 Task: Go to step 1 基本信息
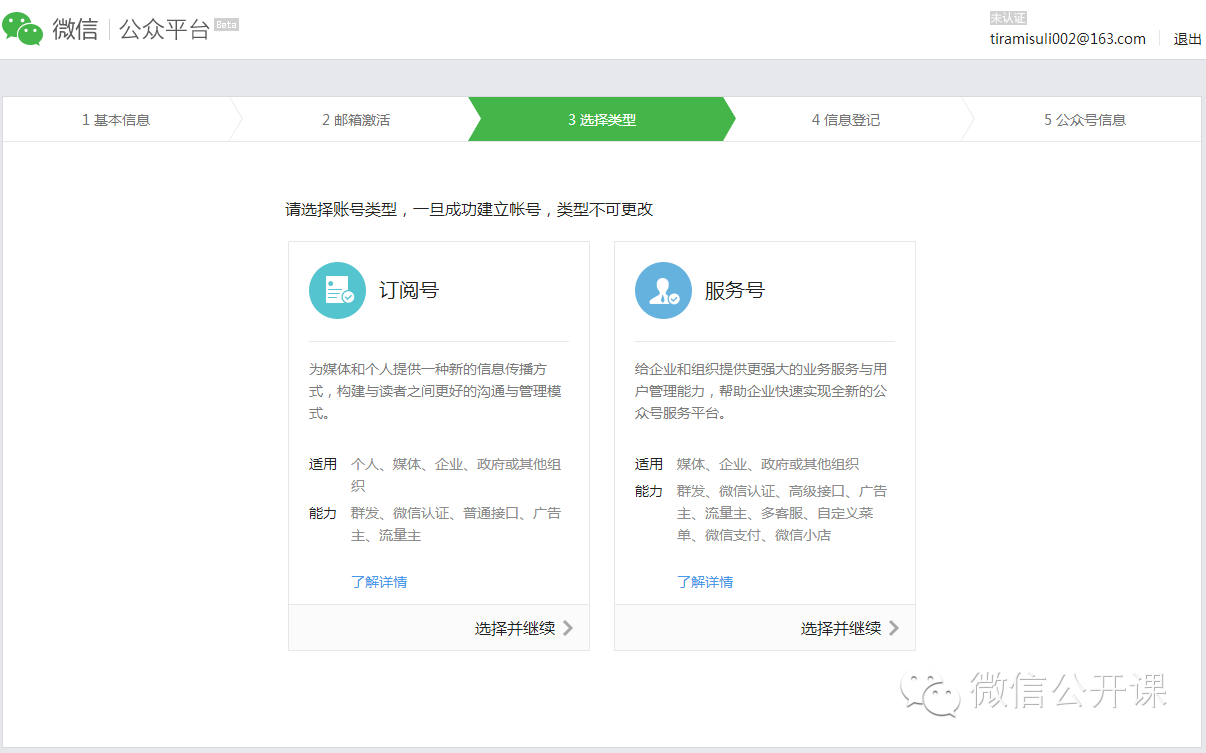[116, 120]
